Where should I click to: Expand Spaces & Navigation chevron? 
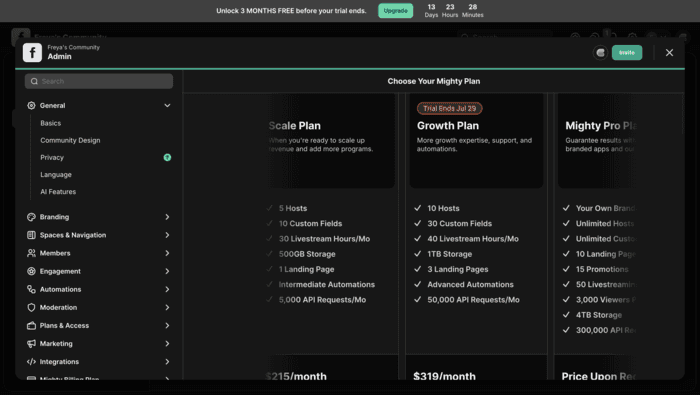167,235
